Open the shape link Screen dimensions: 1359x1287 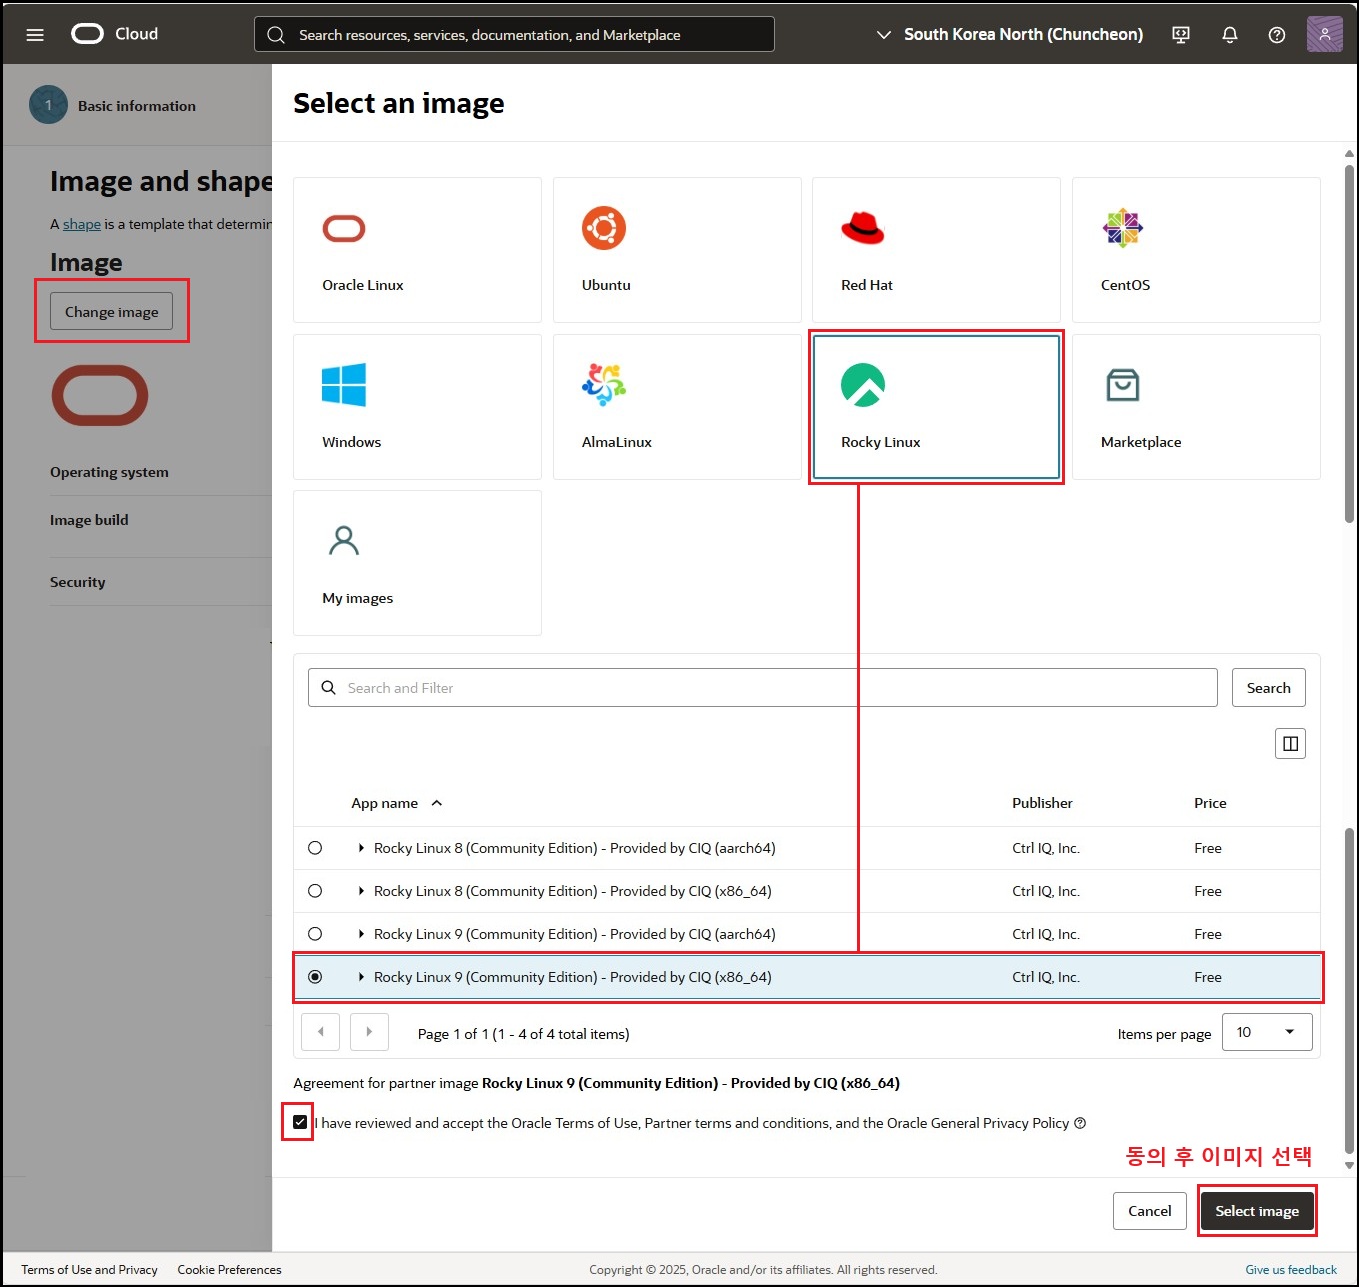click(82, 224)
